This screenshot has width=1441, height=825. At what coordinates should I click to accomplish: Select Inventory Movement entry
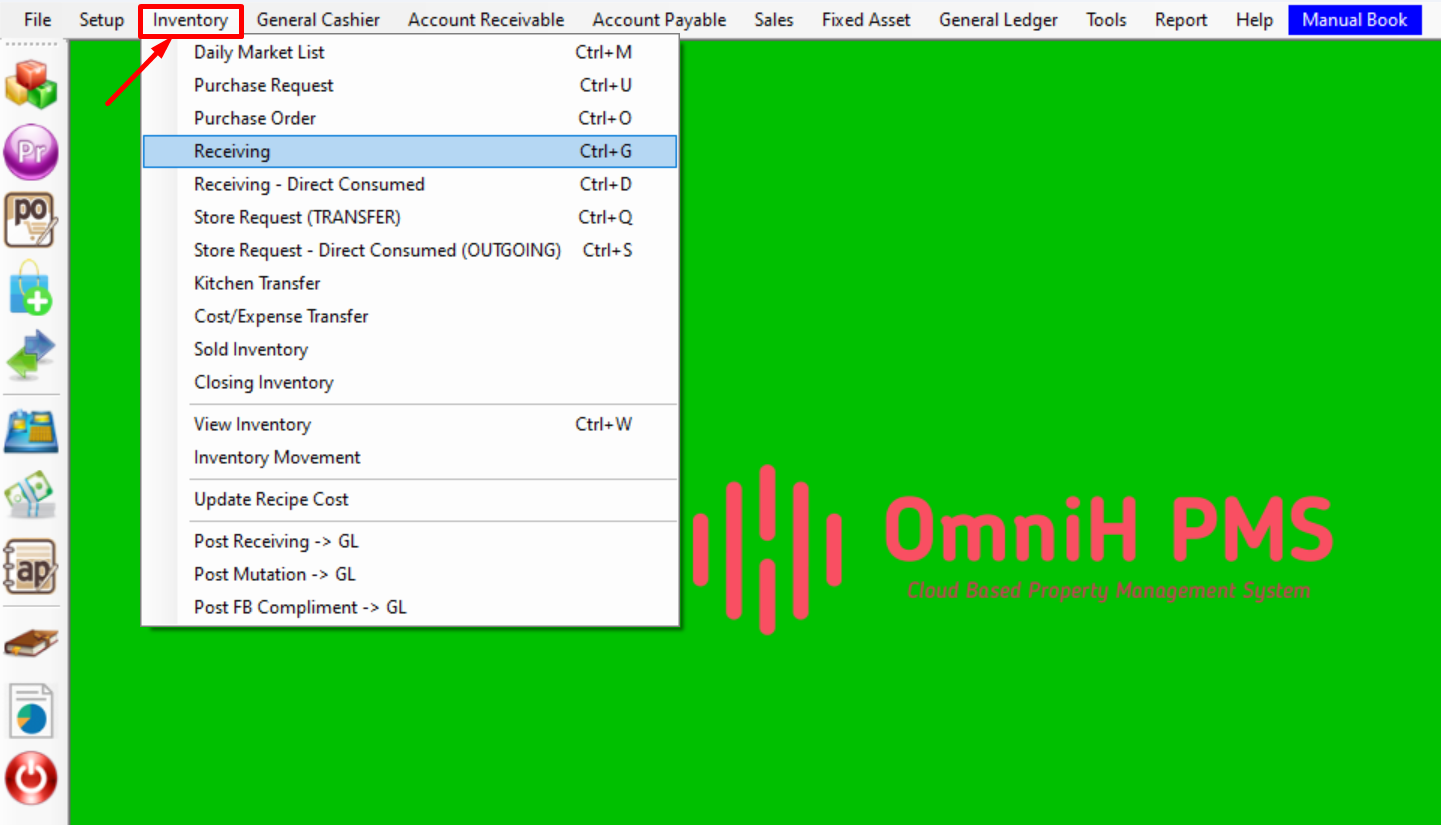coord(410,457)
